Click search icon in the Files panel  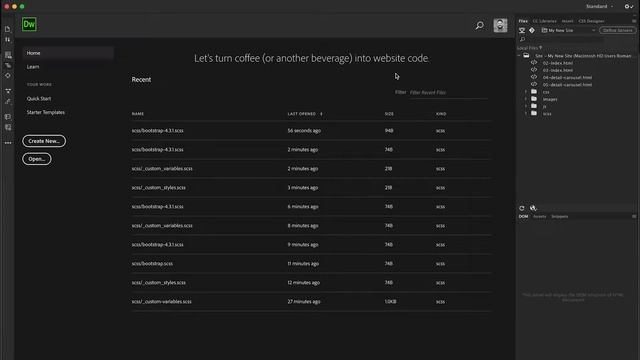pyautogui.click(x=522, y=40)
